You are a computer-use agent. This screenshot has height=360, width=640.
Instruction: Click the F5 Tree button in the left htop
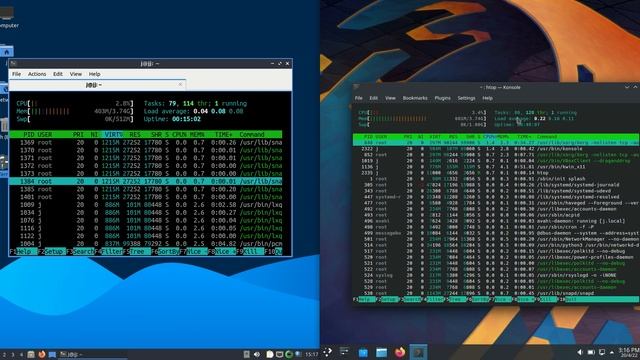[137, 251]
